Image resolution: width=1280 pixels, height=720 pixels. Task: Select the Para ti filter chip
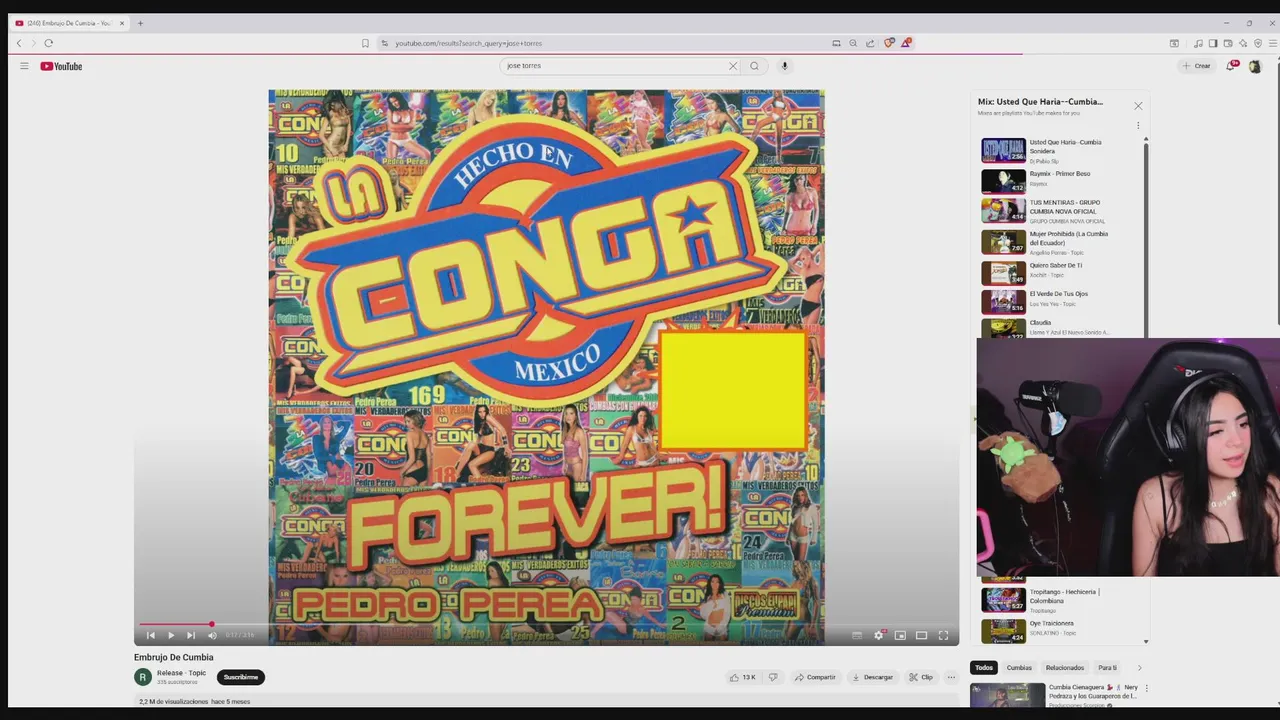point(1107,668)
